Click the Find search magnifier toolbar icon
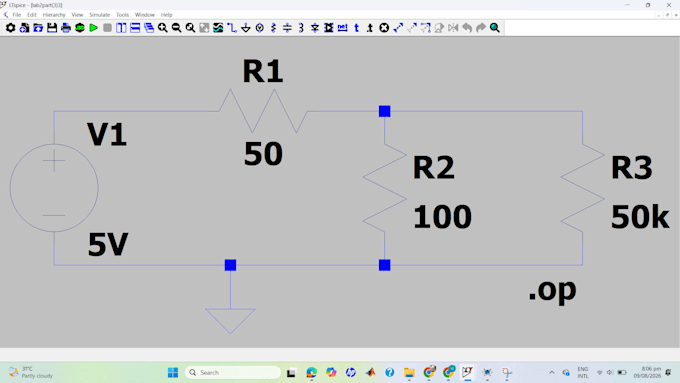 [x=495, y=28]
